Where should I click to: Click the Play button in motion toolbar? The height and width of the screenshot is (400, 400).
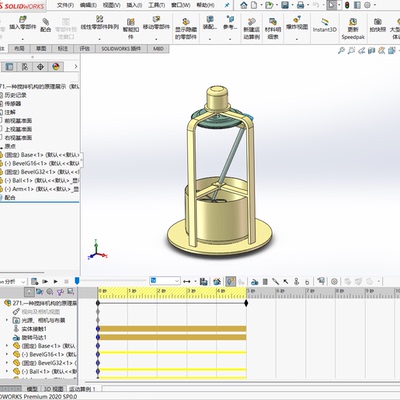point(56,282)
